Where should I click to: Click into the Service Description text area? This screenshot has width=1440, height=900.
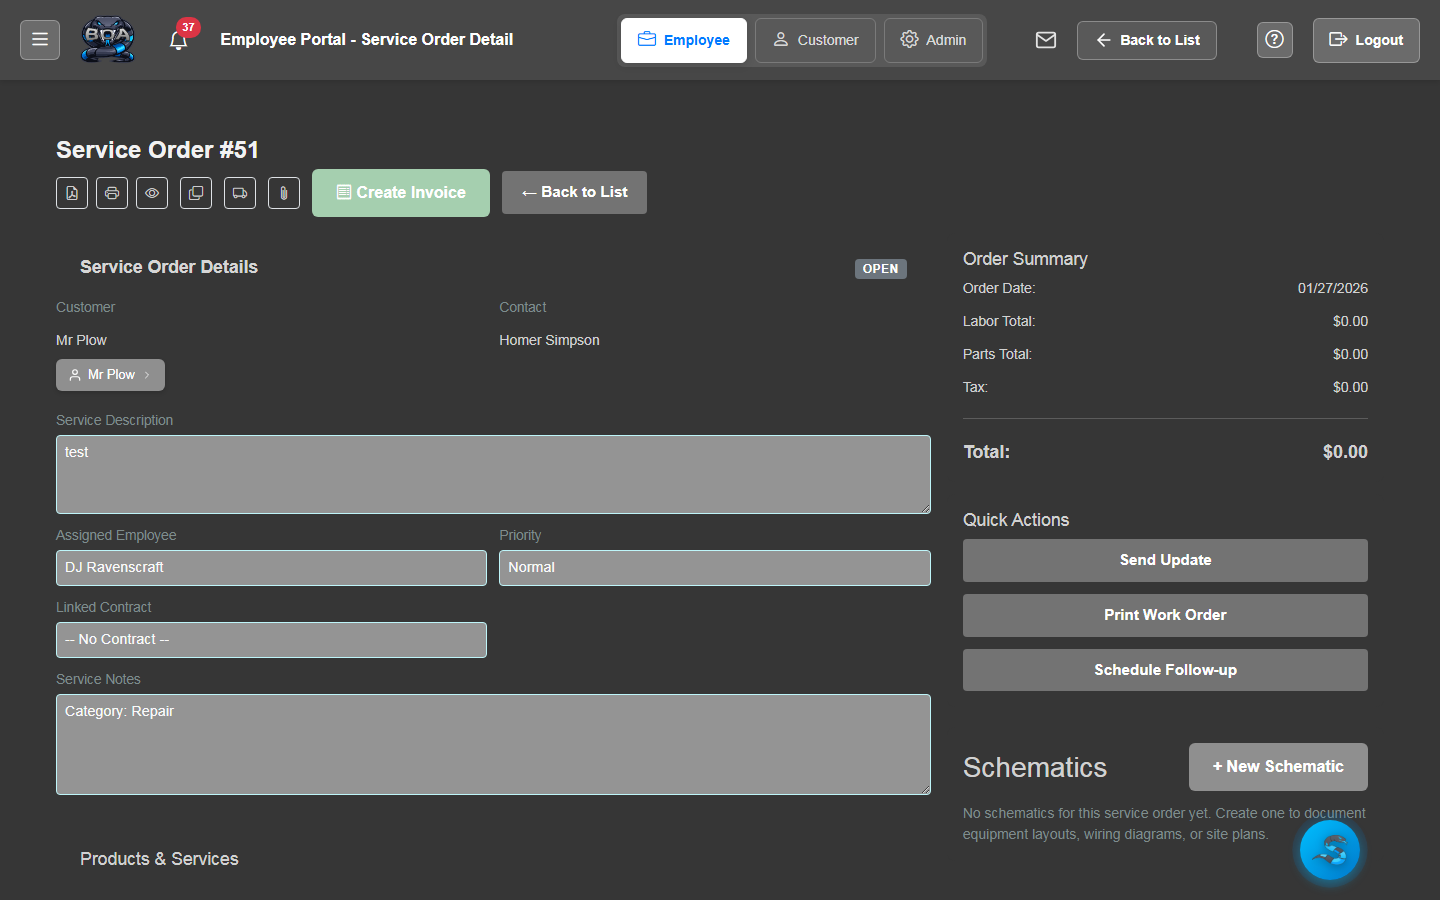493,474
